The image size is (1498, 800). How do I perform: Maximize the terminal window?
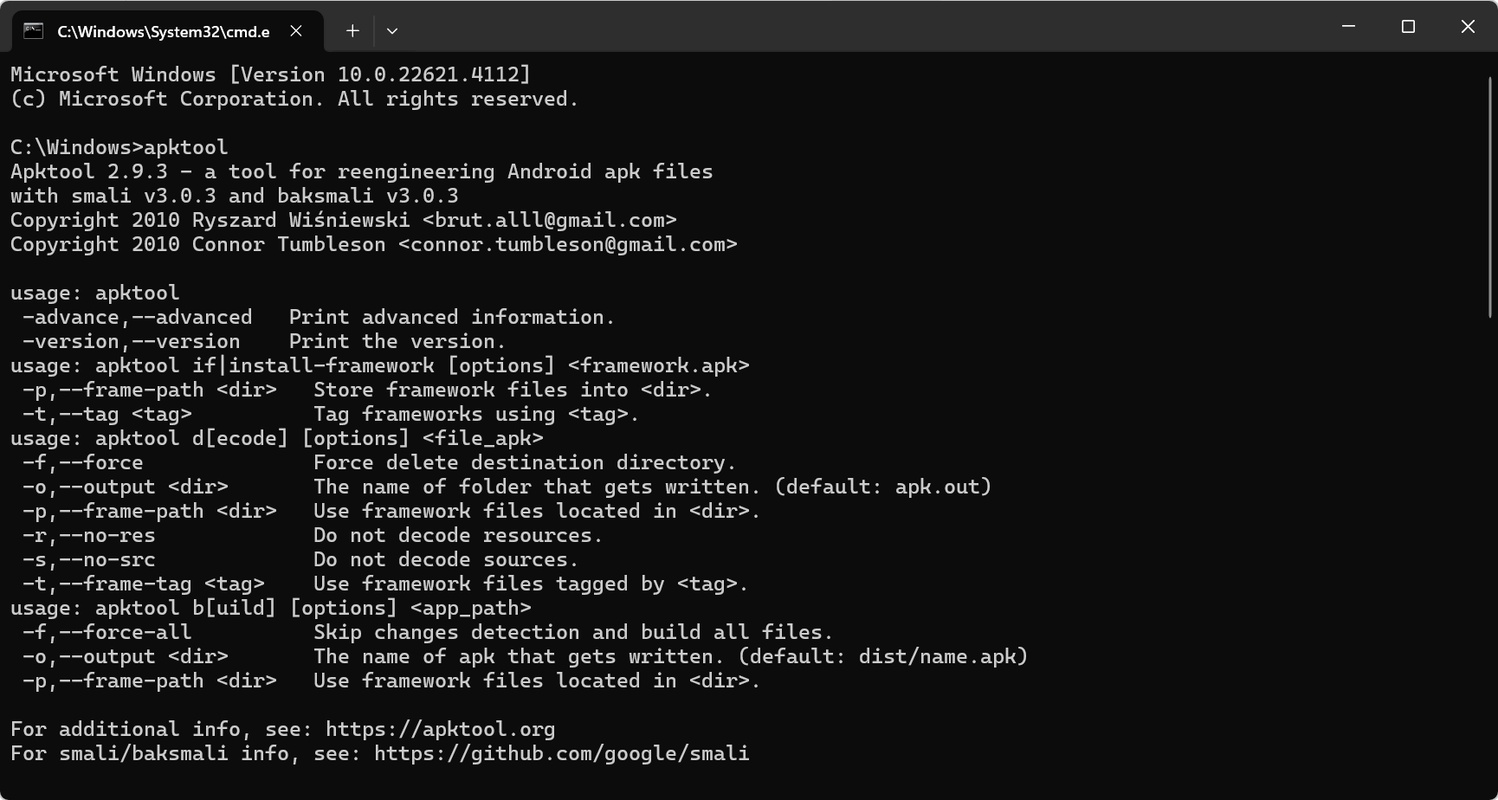[1408, 27]
